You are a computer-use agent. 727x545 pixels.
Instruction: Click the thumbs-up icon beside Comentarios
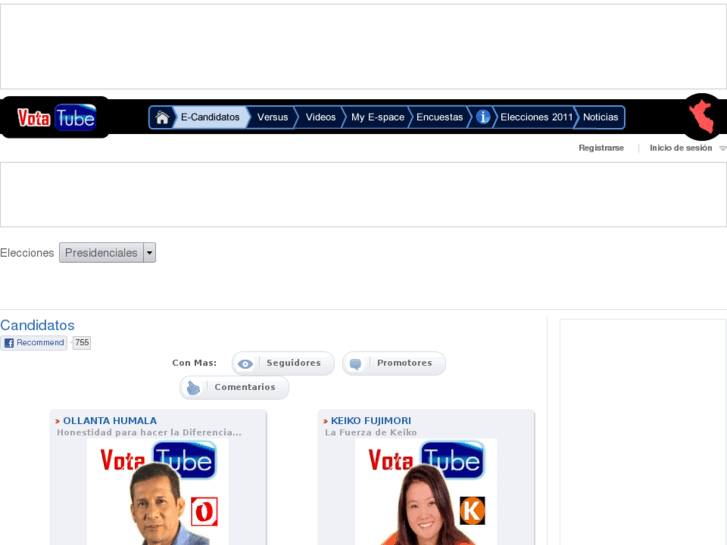pyautogui.click(x=193, y=388)
